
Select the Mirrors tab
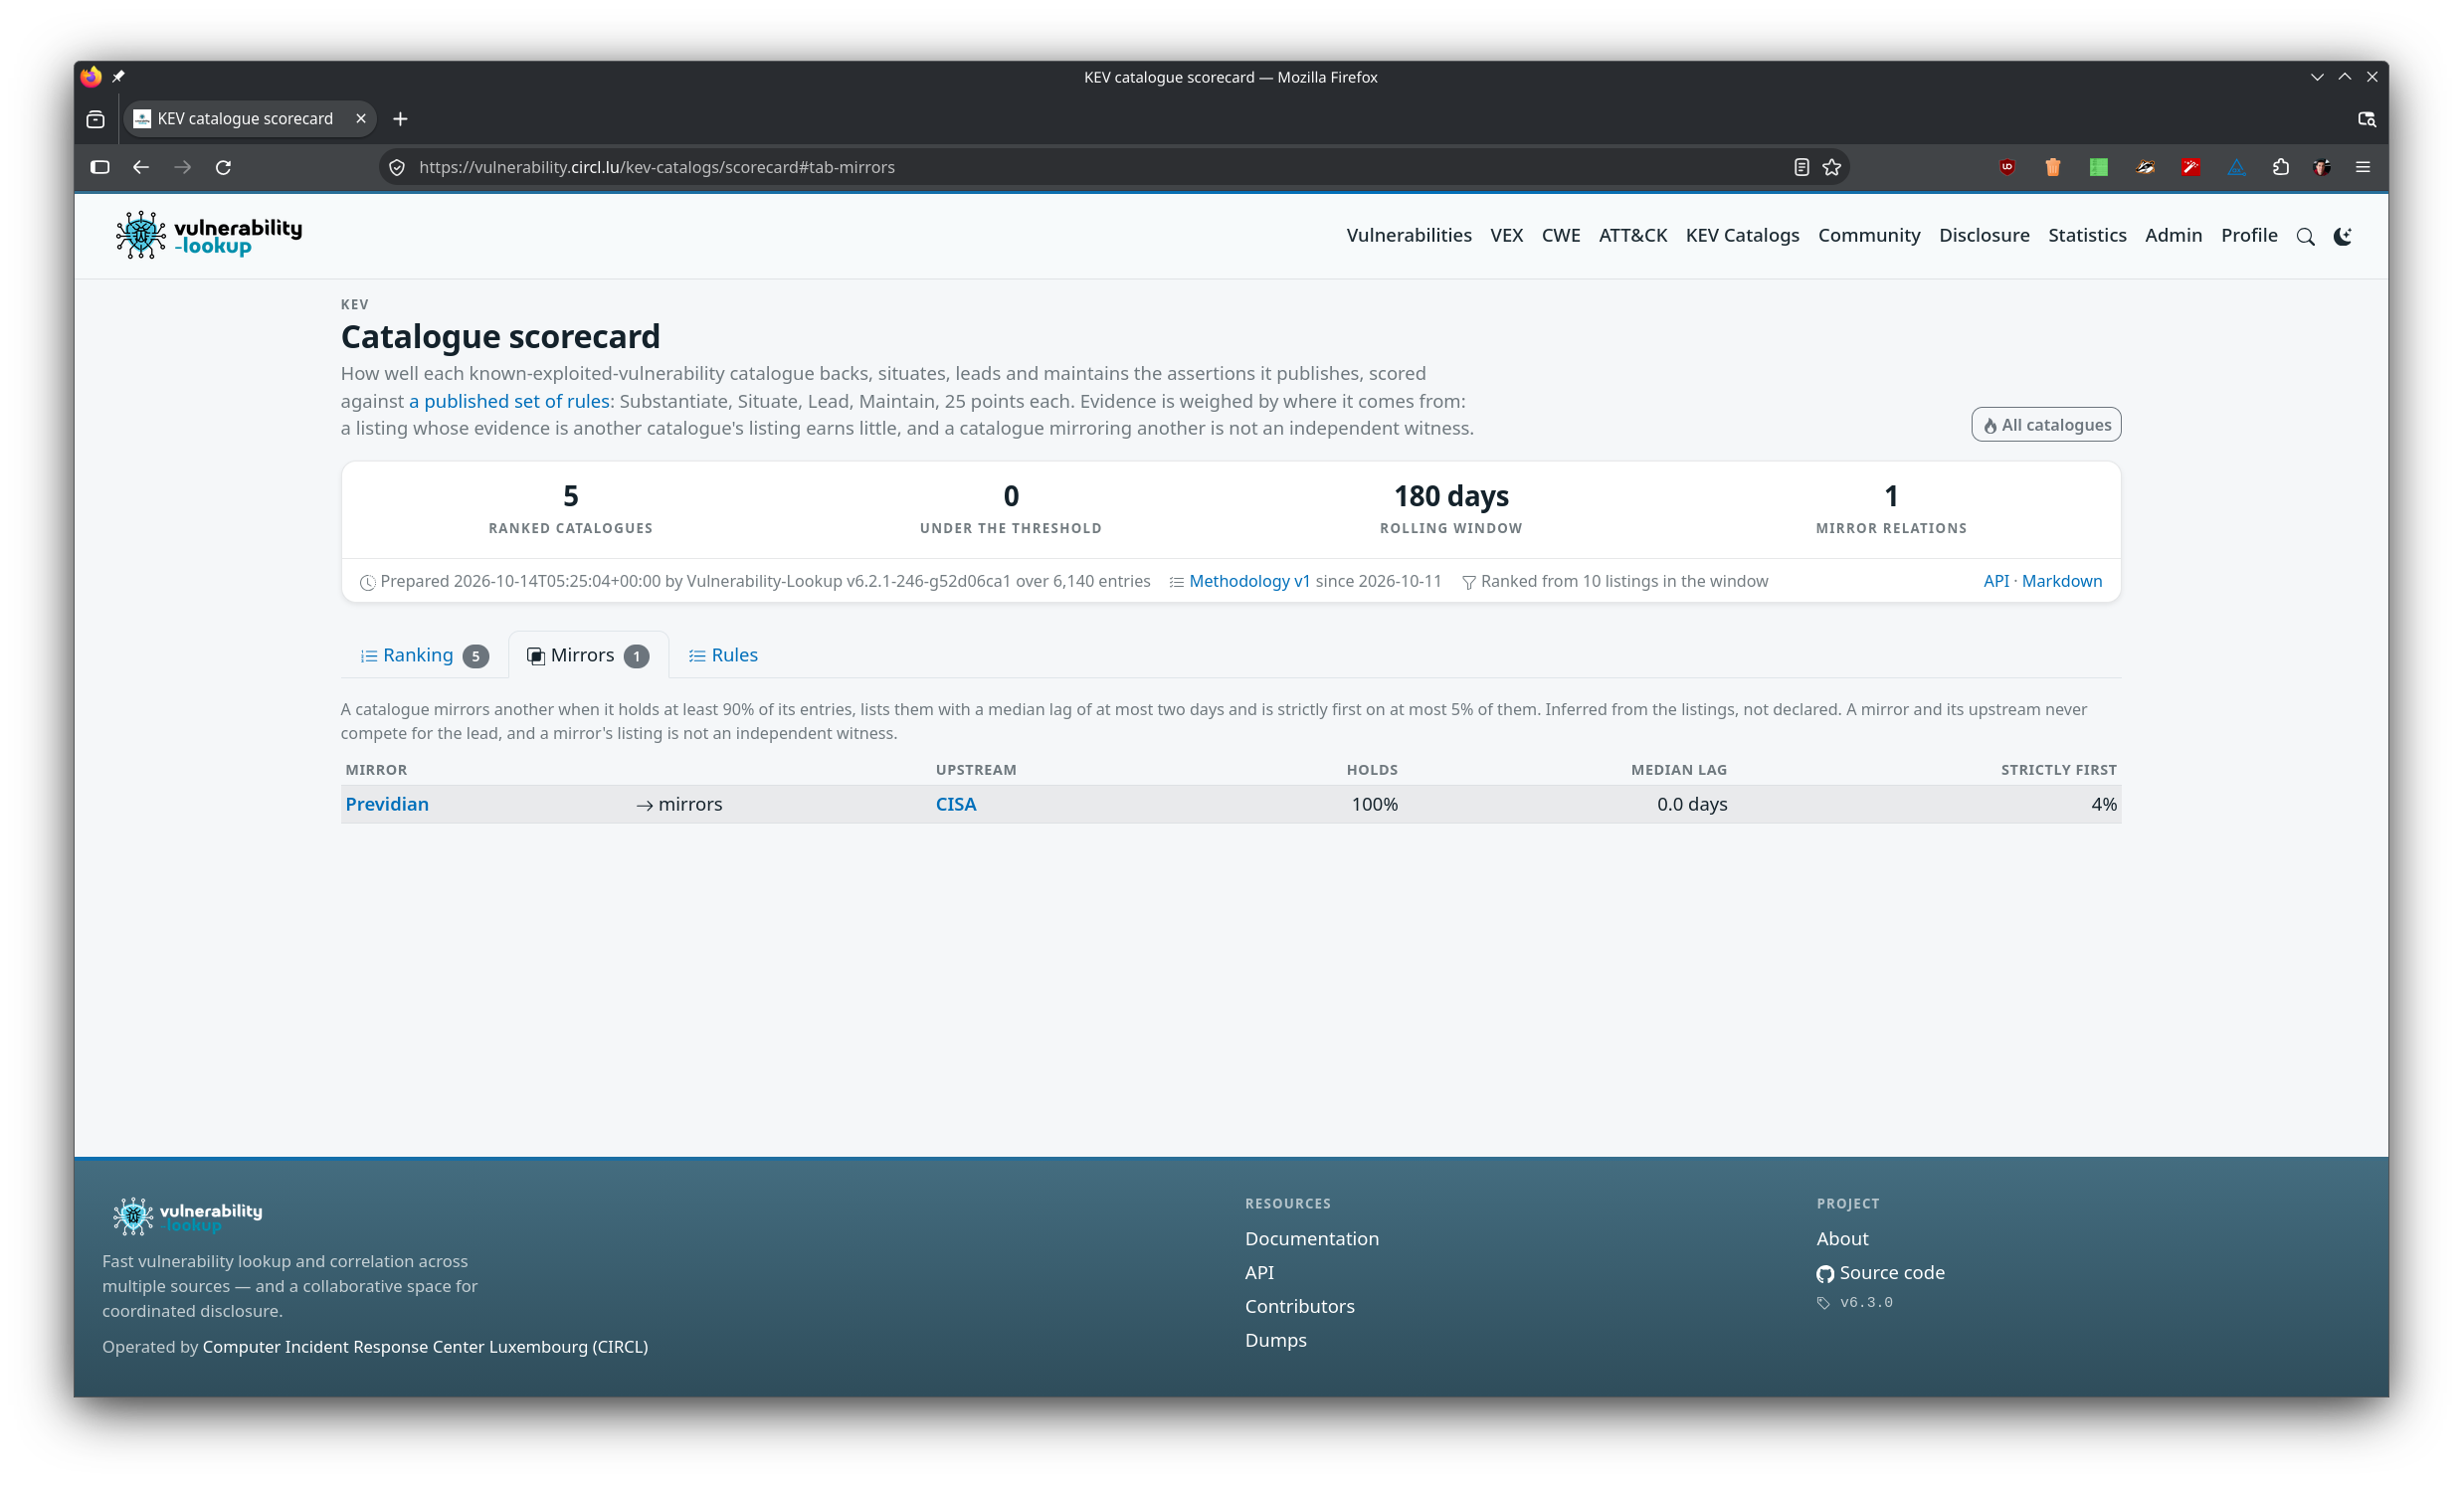[x=588, y=655]
